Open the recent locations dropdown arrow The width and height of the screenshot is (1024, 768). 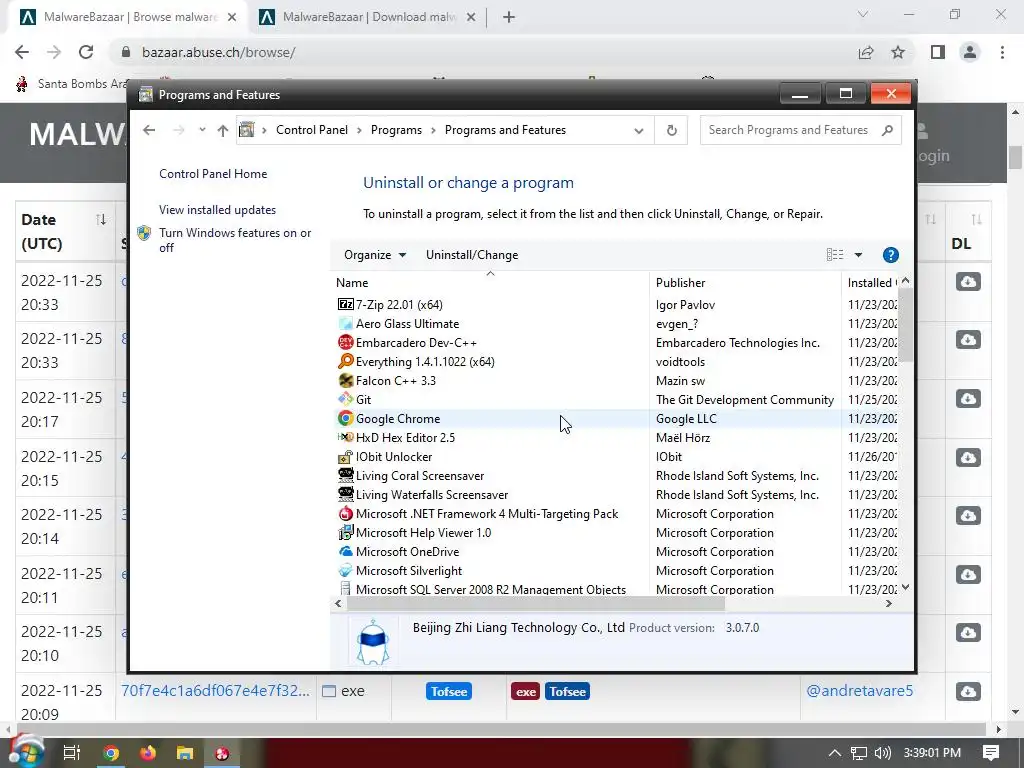point(202,130)
